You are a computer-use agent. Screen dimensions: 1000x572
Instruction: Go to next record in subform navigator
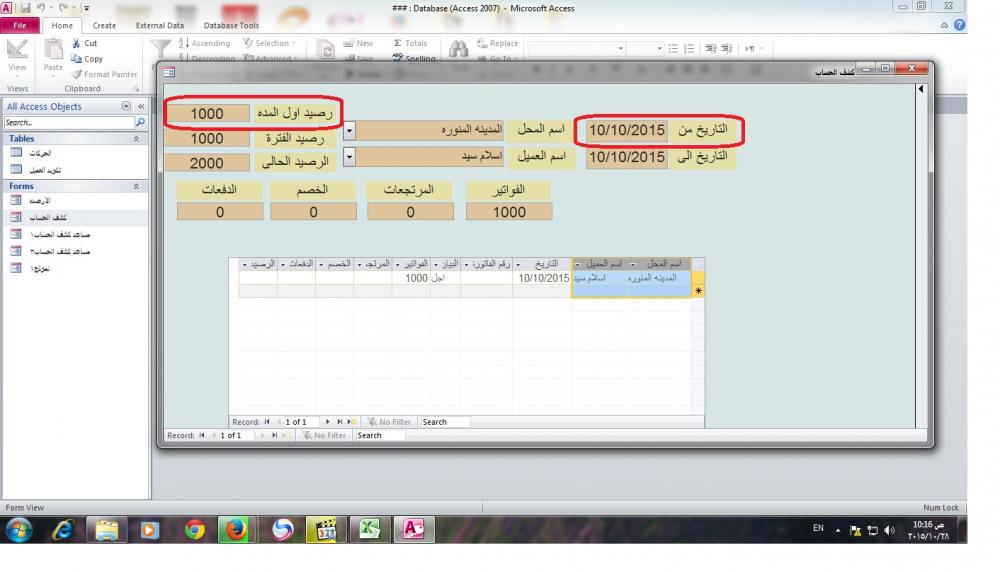tap(328, 422)
